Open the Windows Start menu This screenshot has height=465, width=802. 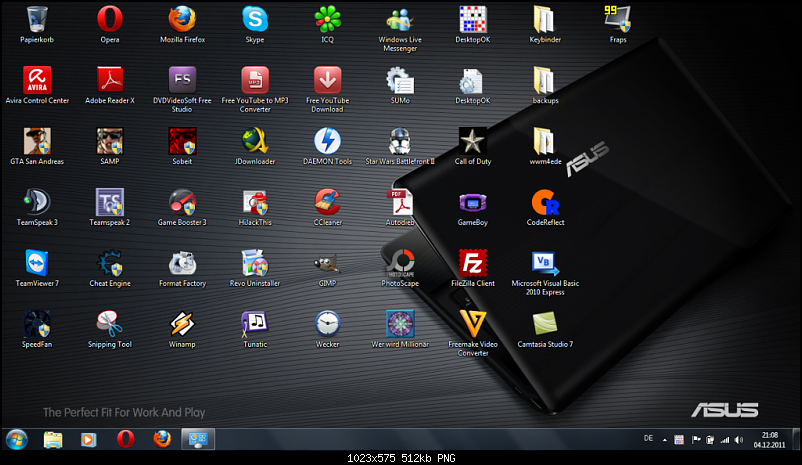pyautogui.click(x=16, y=439)
